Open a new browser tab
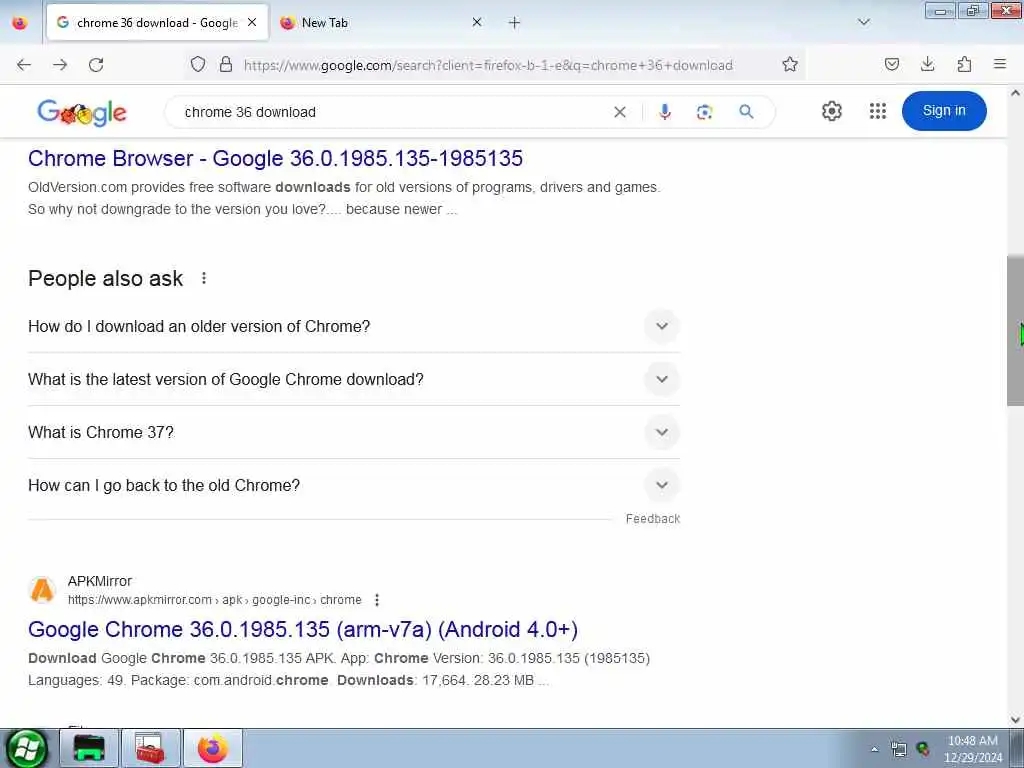The height and width of the screenshot is (768, 1024). point(515,23)
